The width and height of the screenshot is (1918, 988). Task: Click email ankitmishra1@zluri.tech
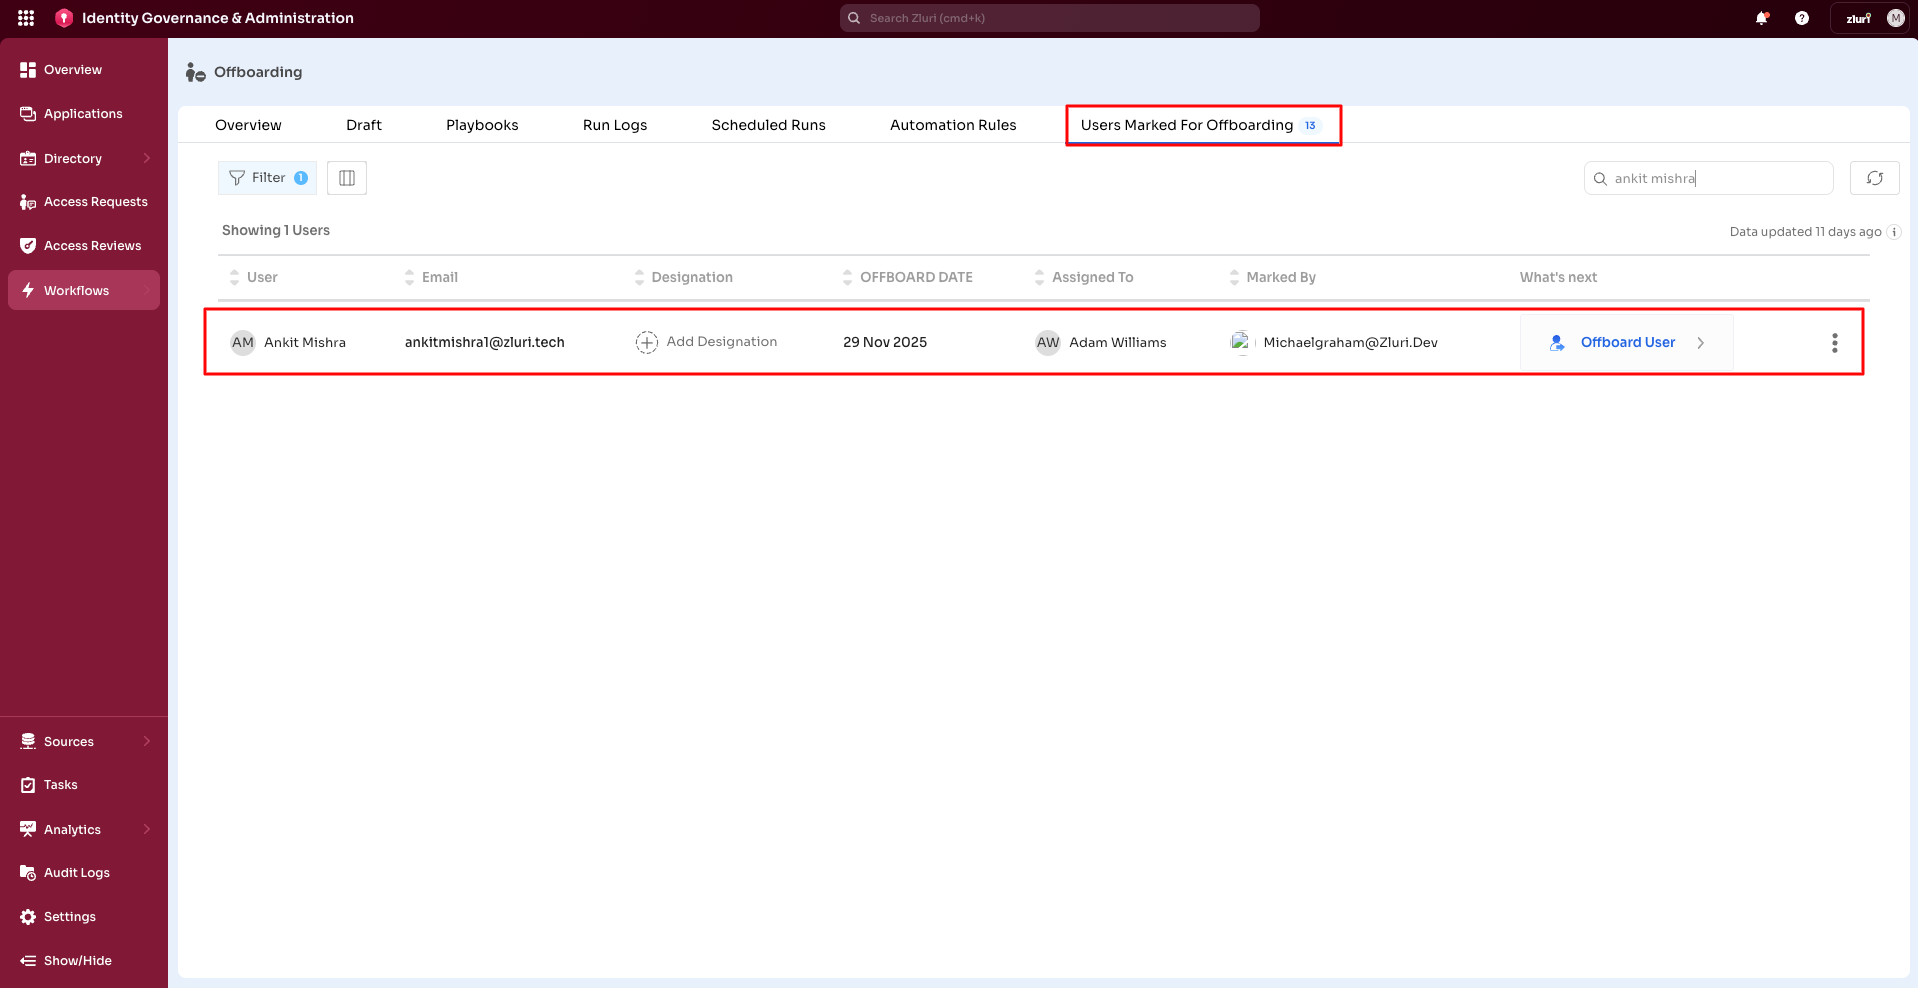(x=485, y=342)
